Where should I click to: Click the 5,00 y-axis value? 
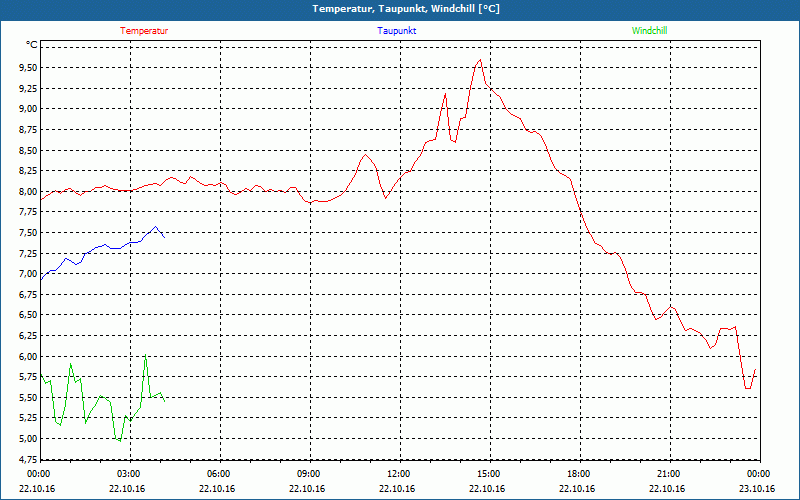(28, 439)
